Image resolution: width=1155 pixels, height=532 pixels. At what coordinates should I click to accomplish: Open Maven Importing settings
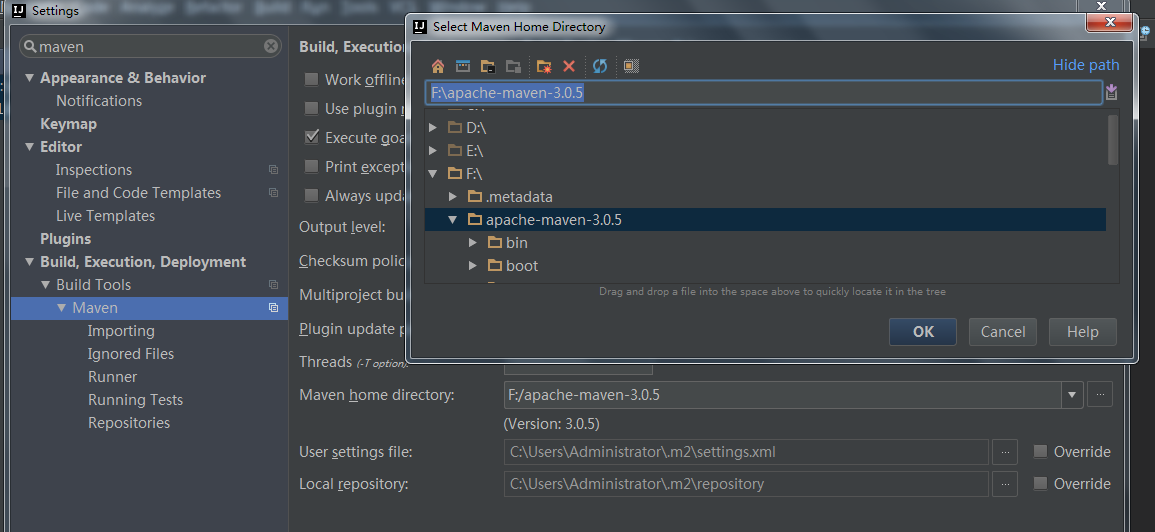121,331
